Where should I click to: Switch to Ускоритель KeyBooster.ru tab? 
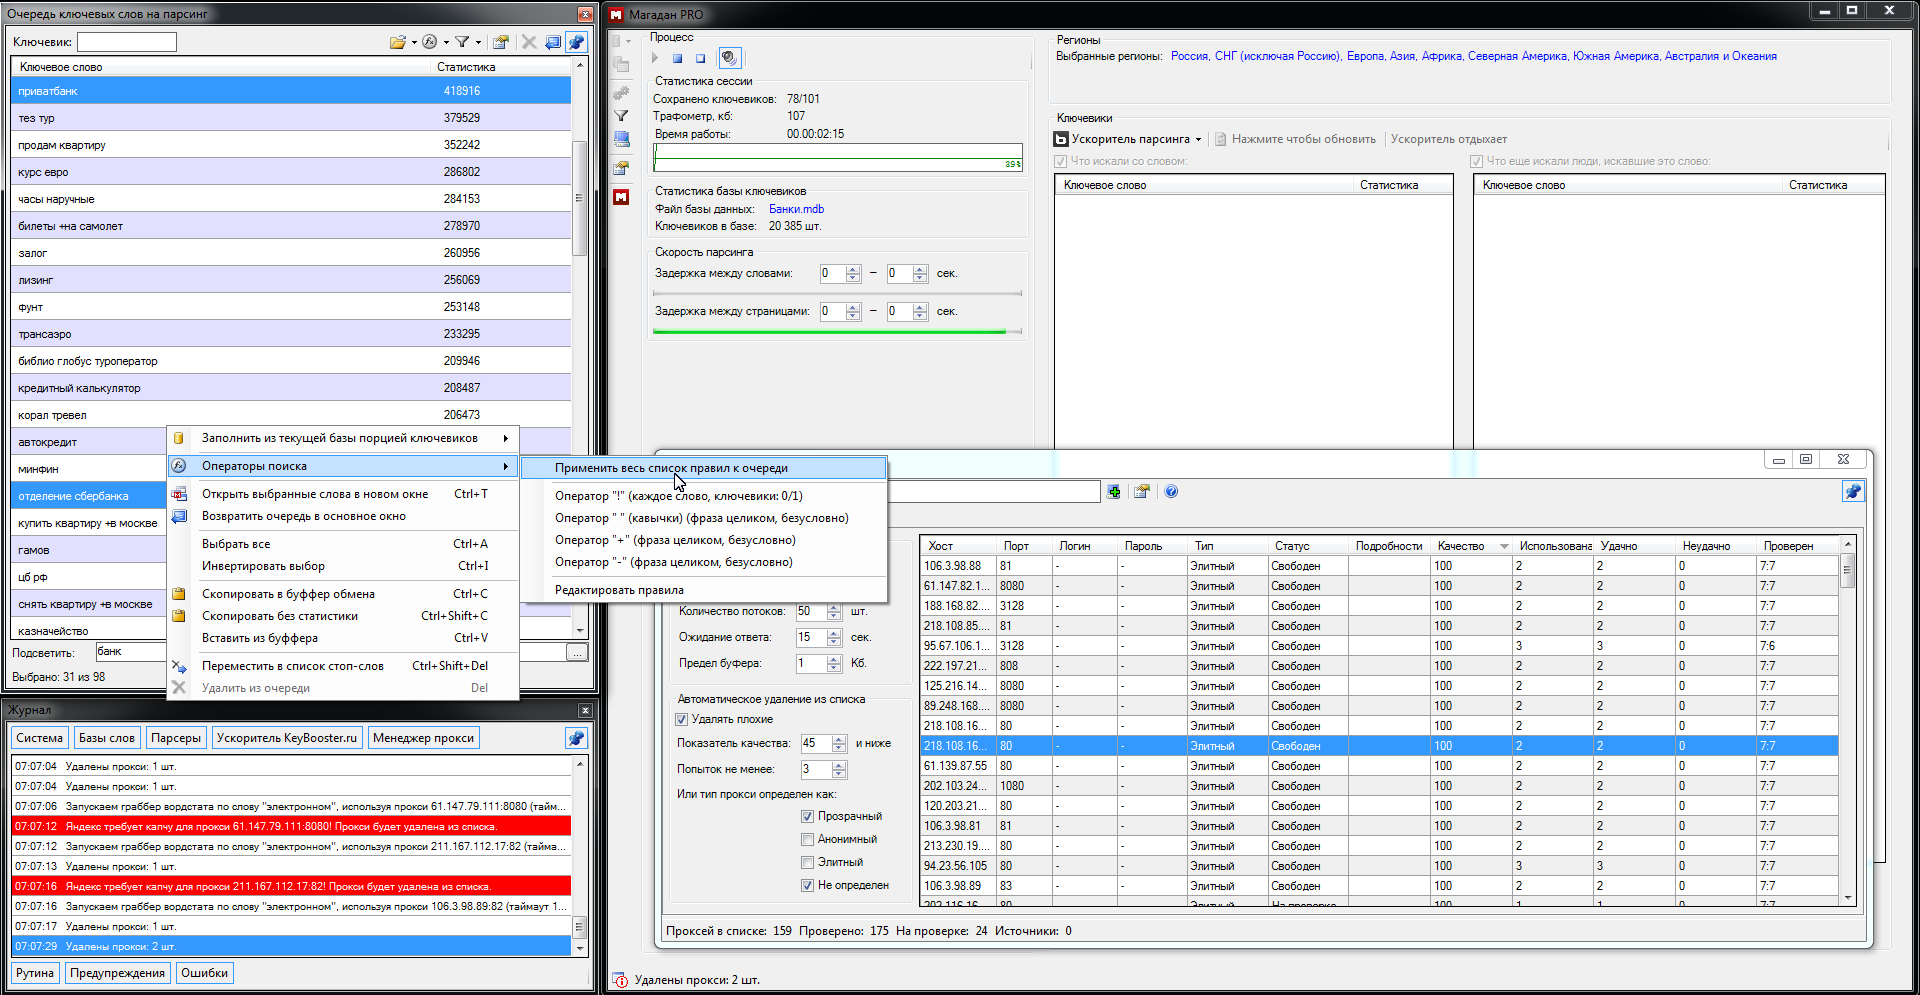coord(287,738)
